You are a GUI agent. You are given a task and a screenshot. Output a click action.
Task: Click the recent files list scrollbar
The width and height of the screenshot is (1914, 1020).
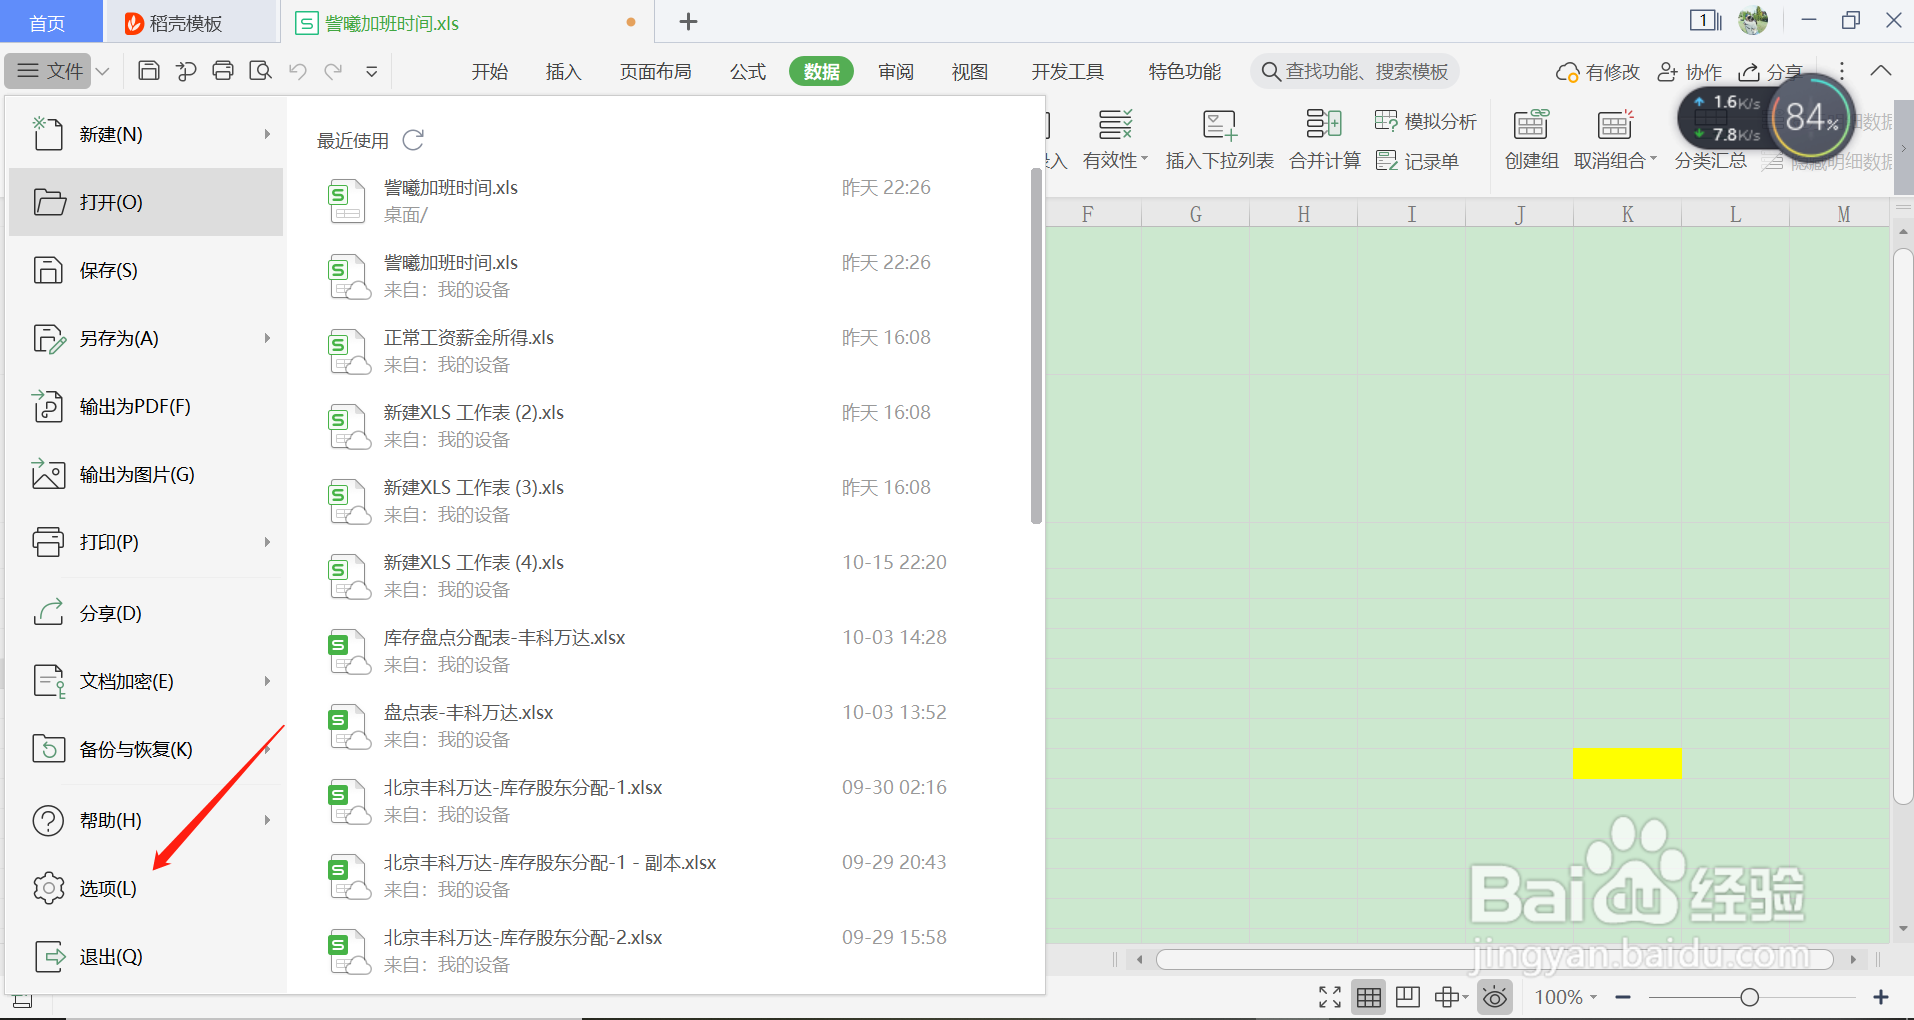pyautogui.click(x=1036, y=346)
